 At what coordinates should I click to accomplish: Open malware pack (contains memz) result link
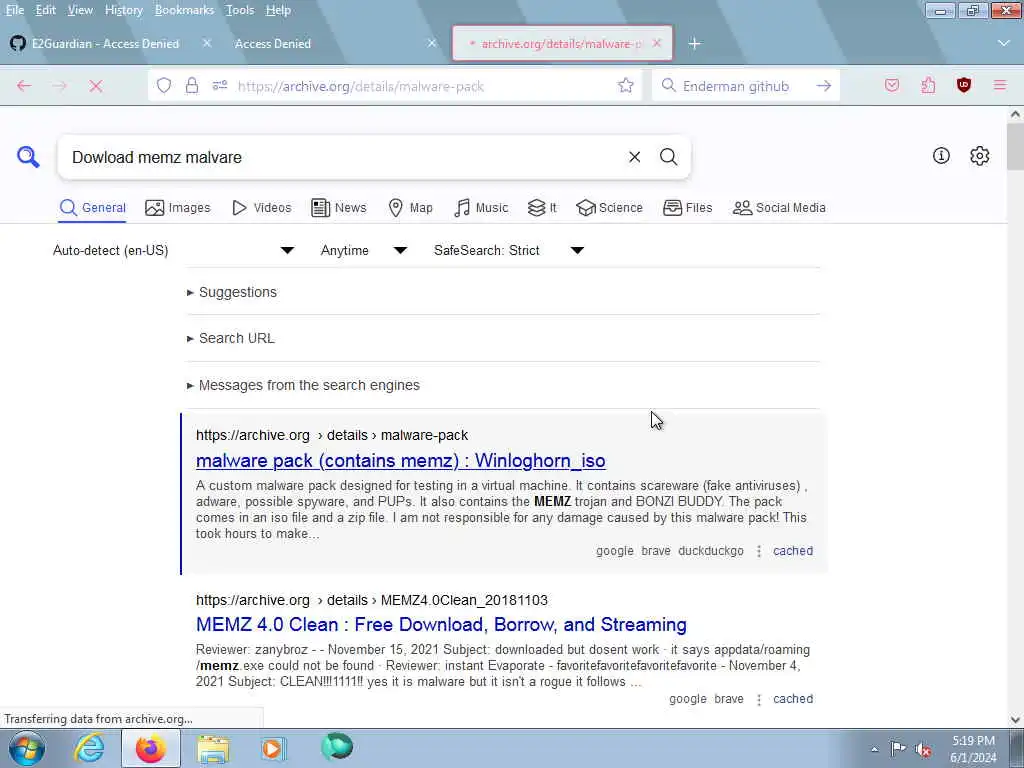coord(400,460)
